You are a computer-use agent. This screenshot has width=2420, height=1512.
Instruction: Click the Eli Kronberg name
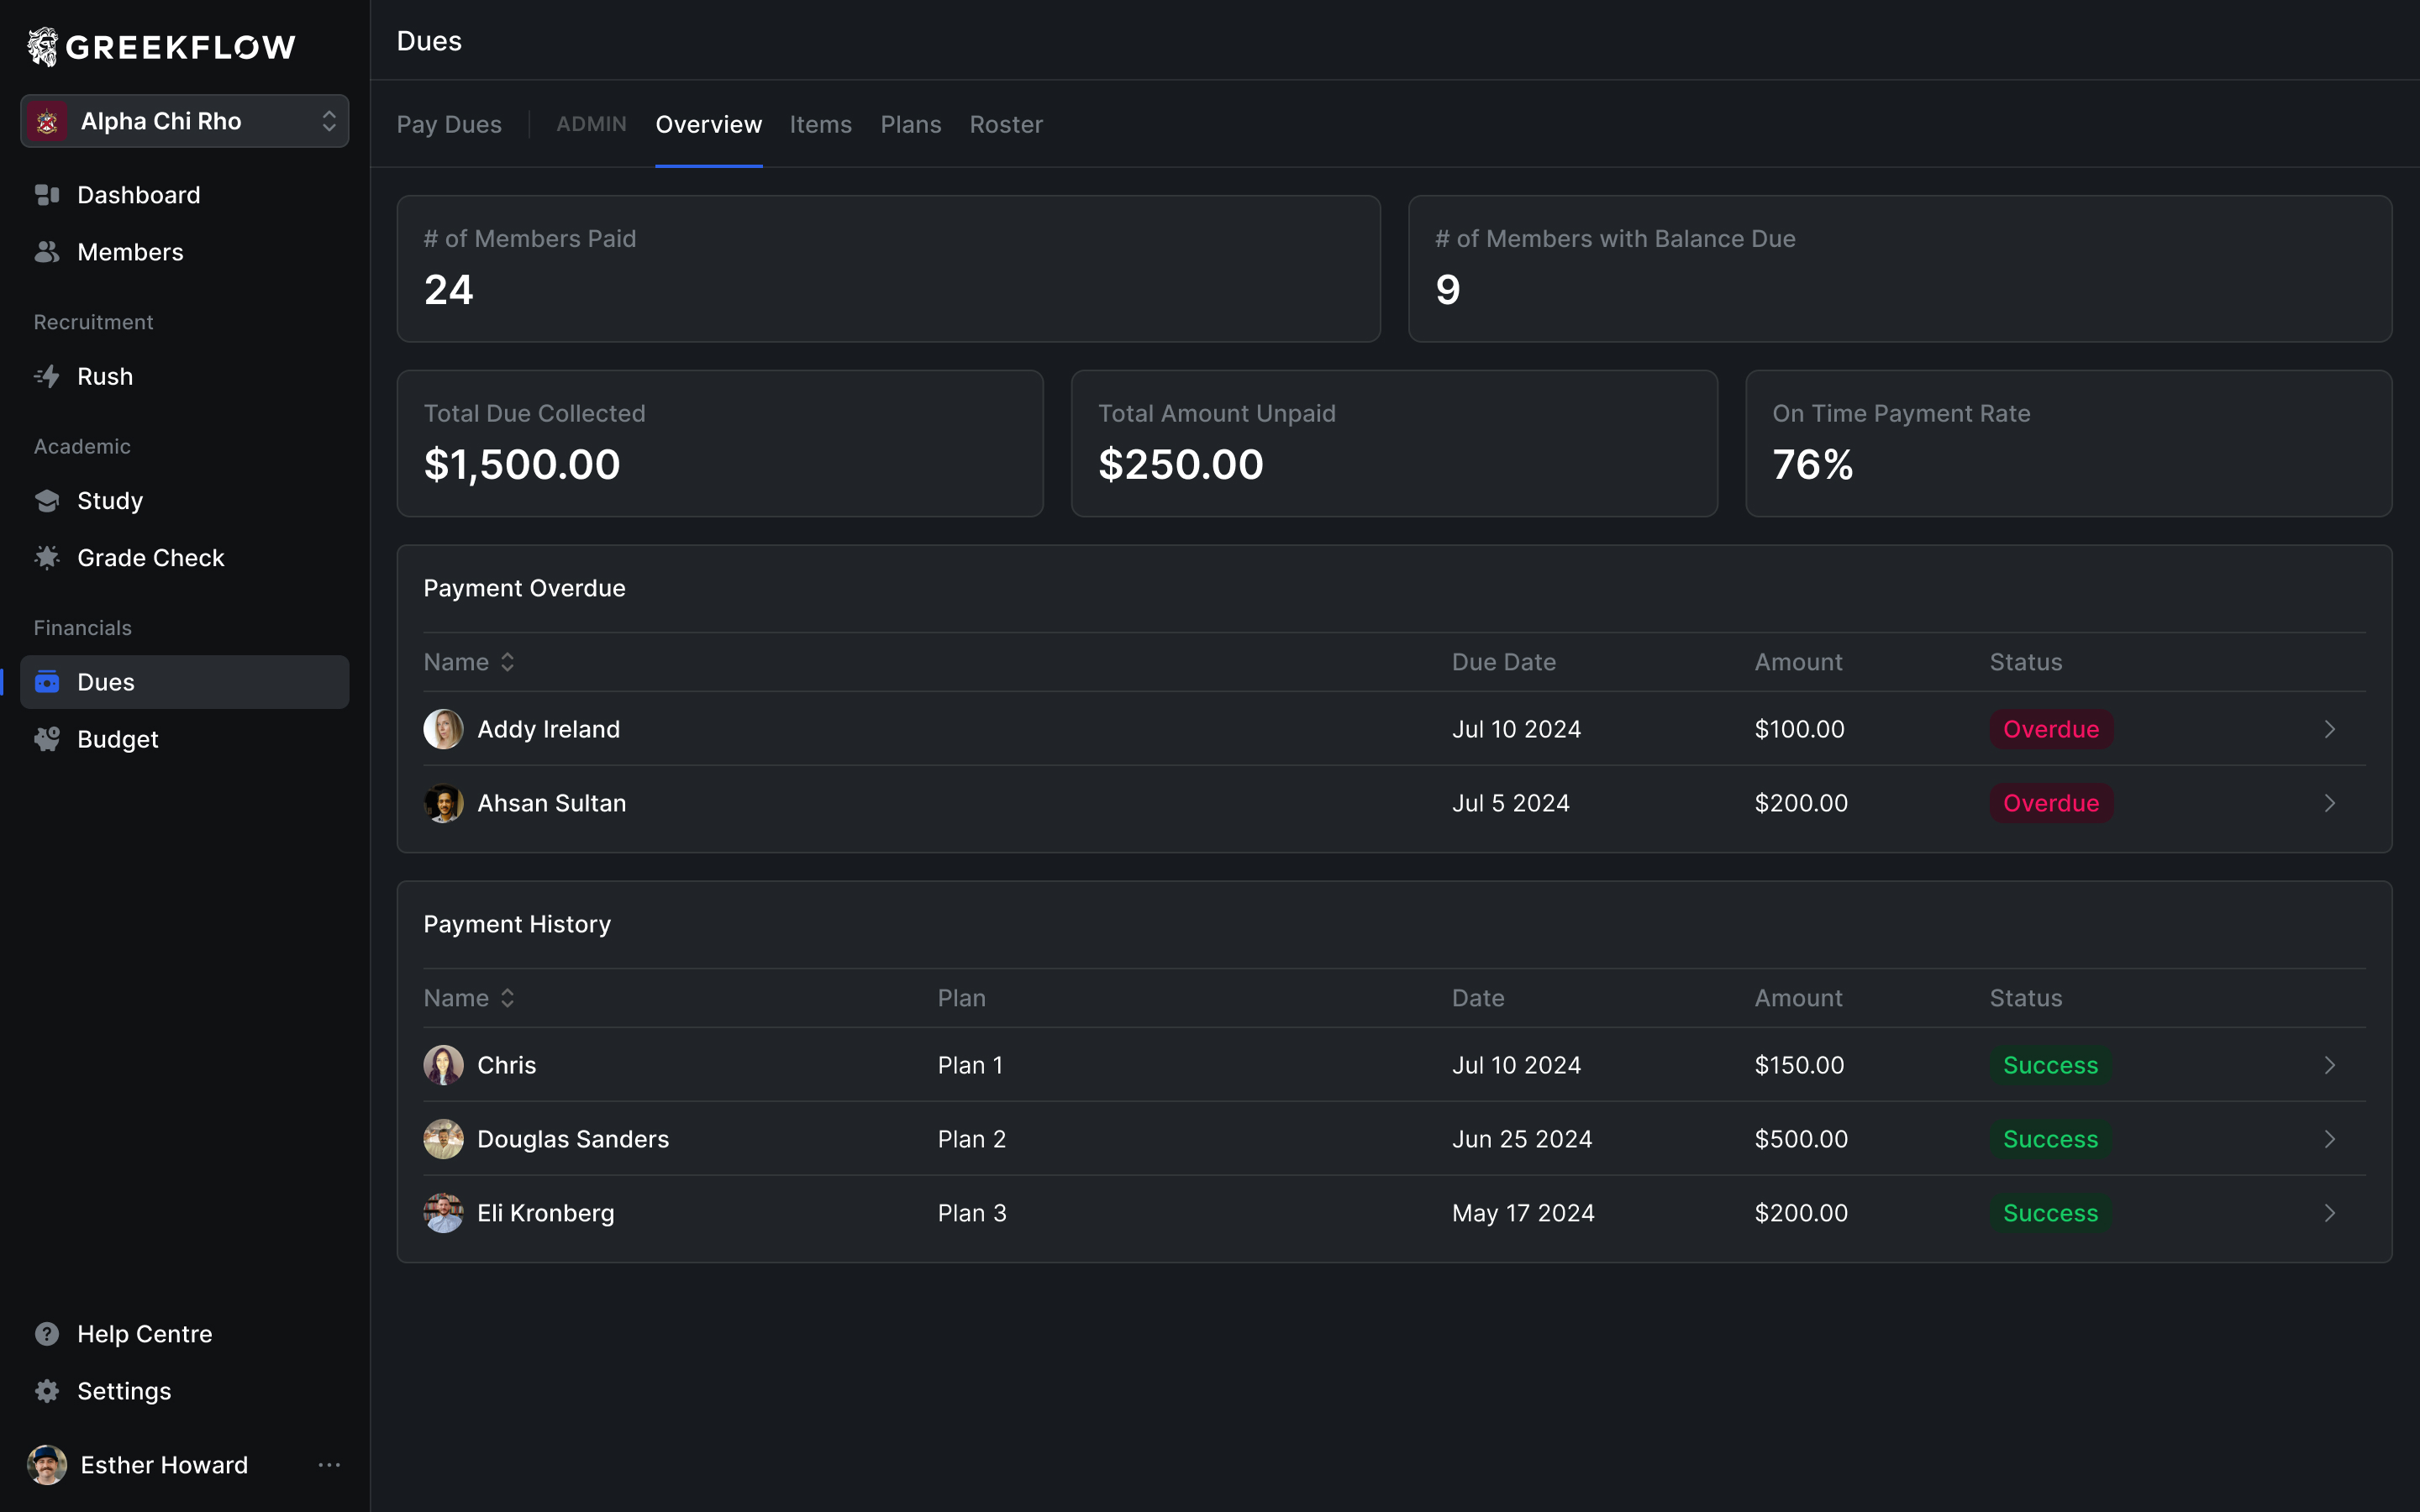tap(546, 1213)
